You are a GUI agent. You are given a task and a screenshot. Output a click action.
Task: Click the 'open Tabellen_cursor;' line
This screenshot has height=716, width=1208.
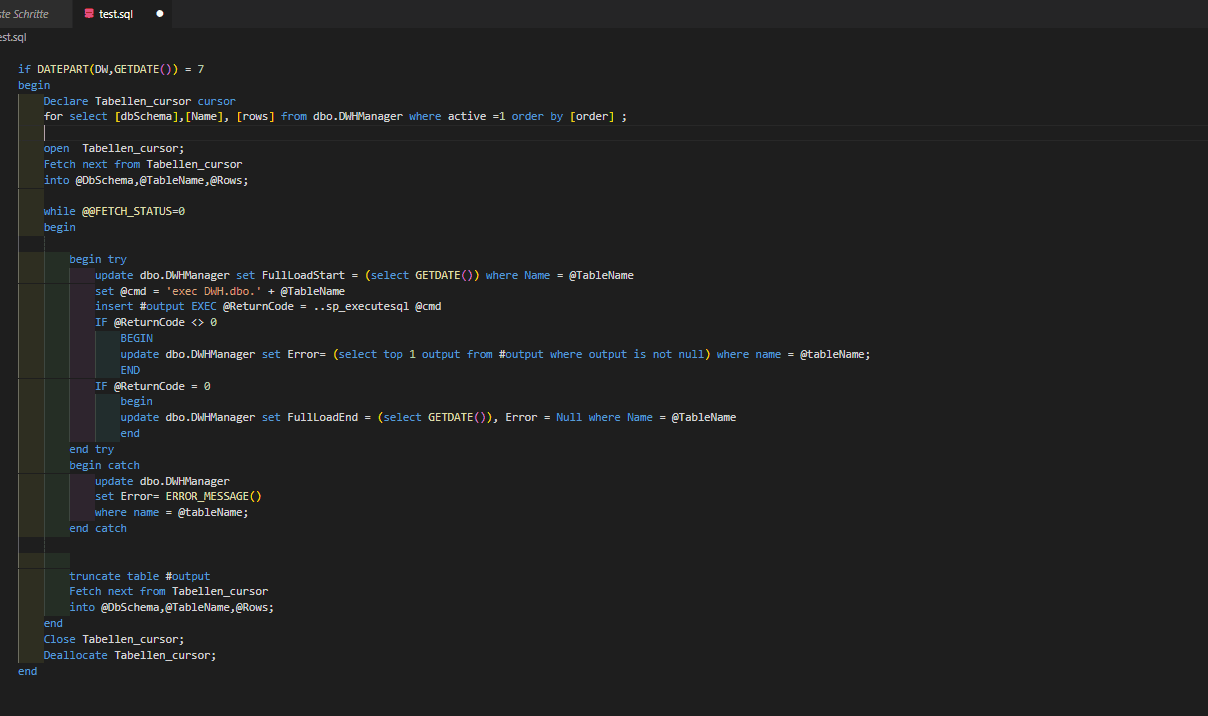click(114, 148)
